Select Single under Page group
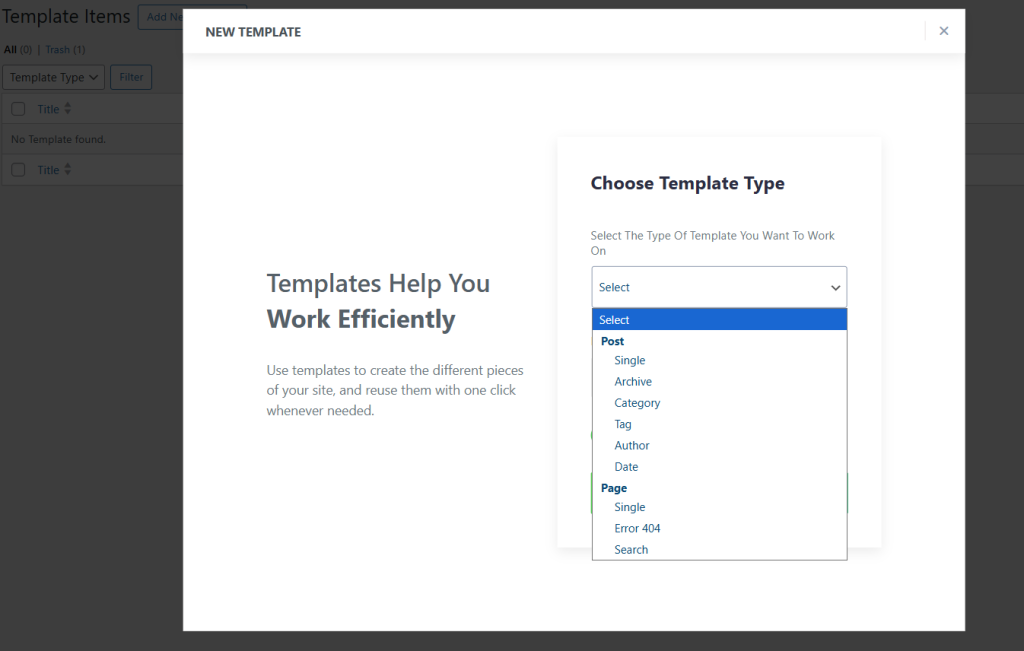The height and width of the screenshot is (651, 1024). pos(630,507)
